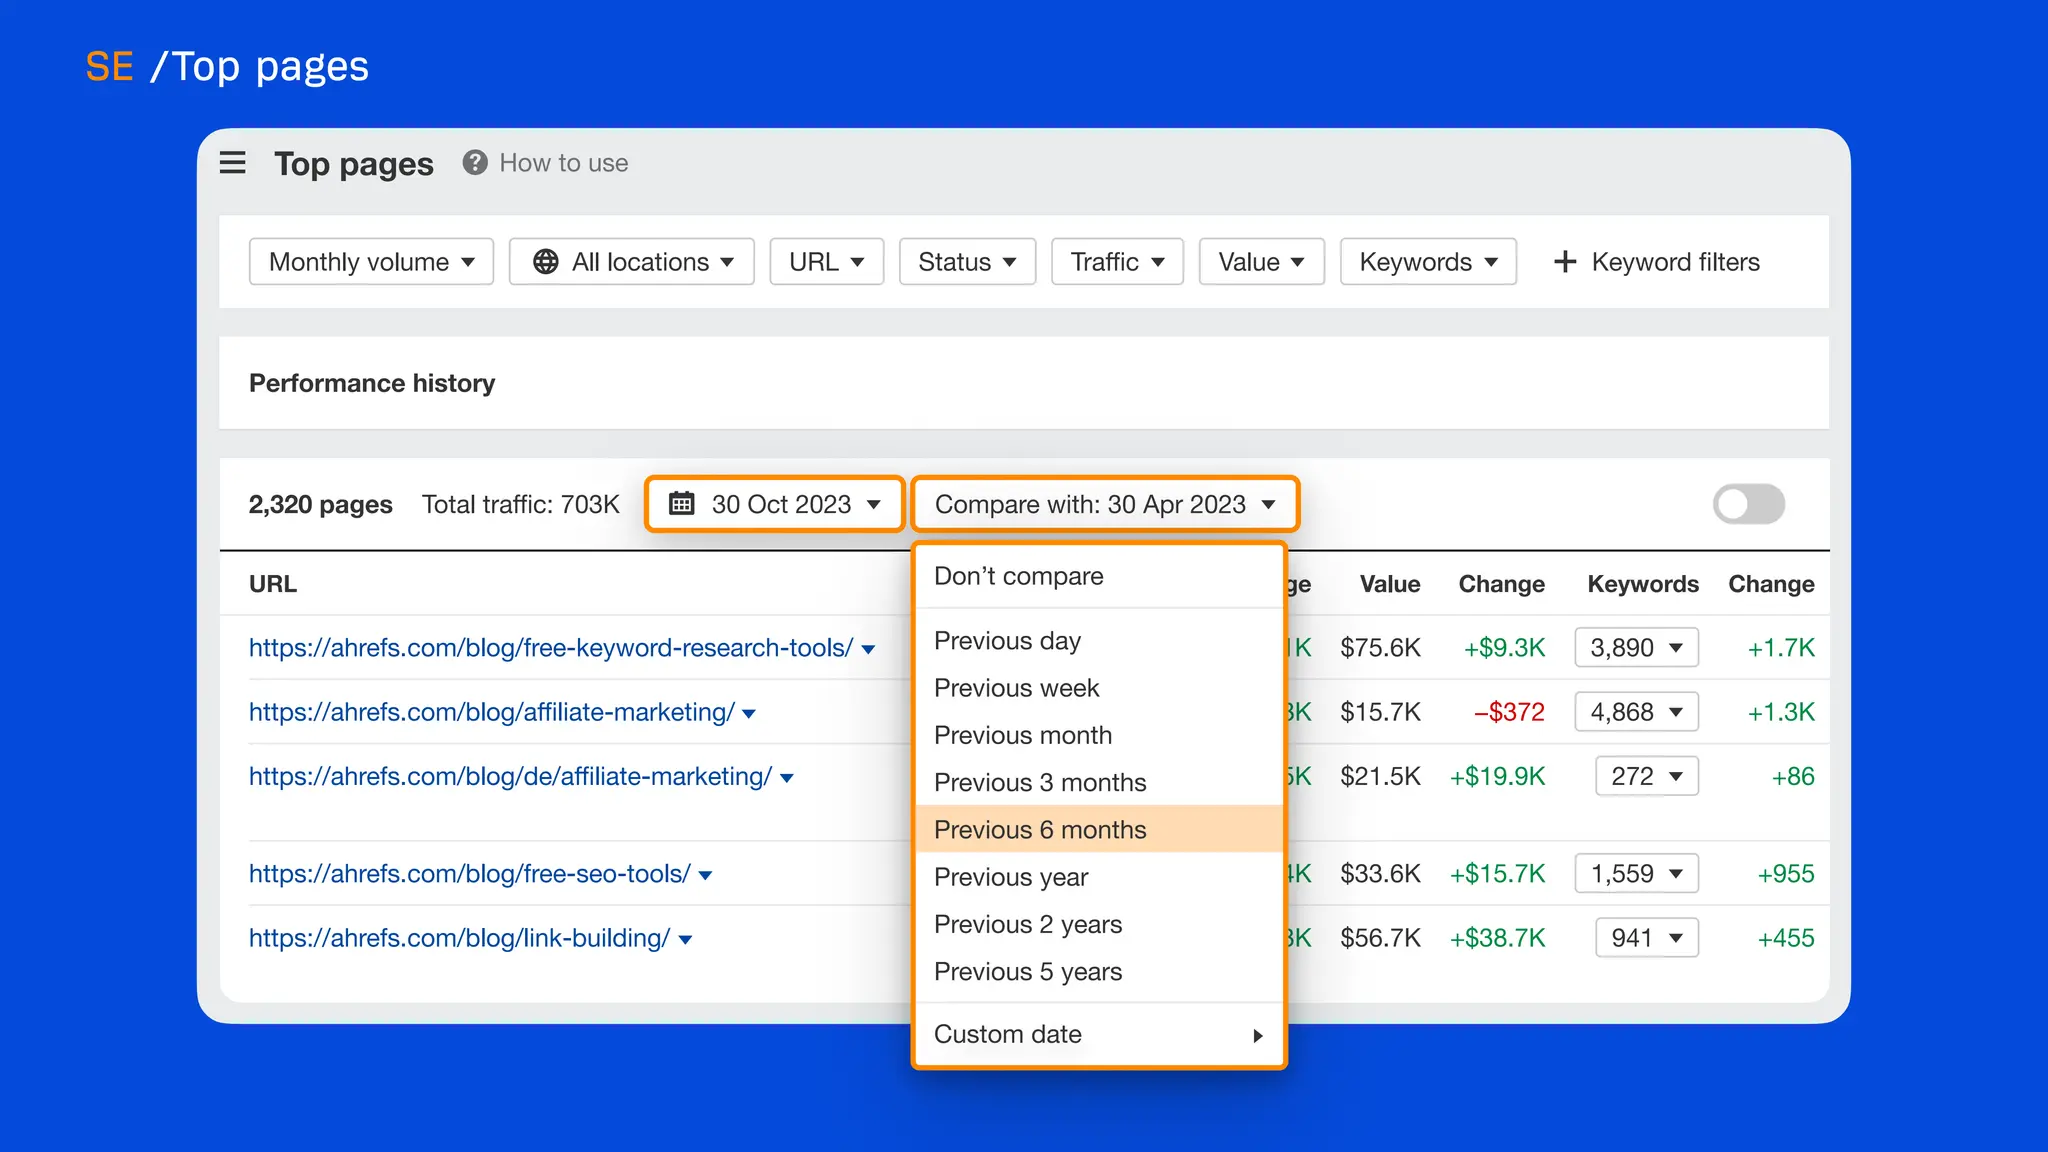Open the 4,868 keywords dropdown
The width and height of the screenshot is (2048, 1152).
(1636, 712)
